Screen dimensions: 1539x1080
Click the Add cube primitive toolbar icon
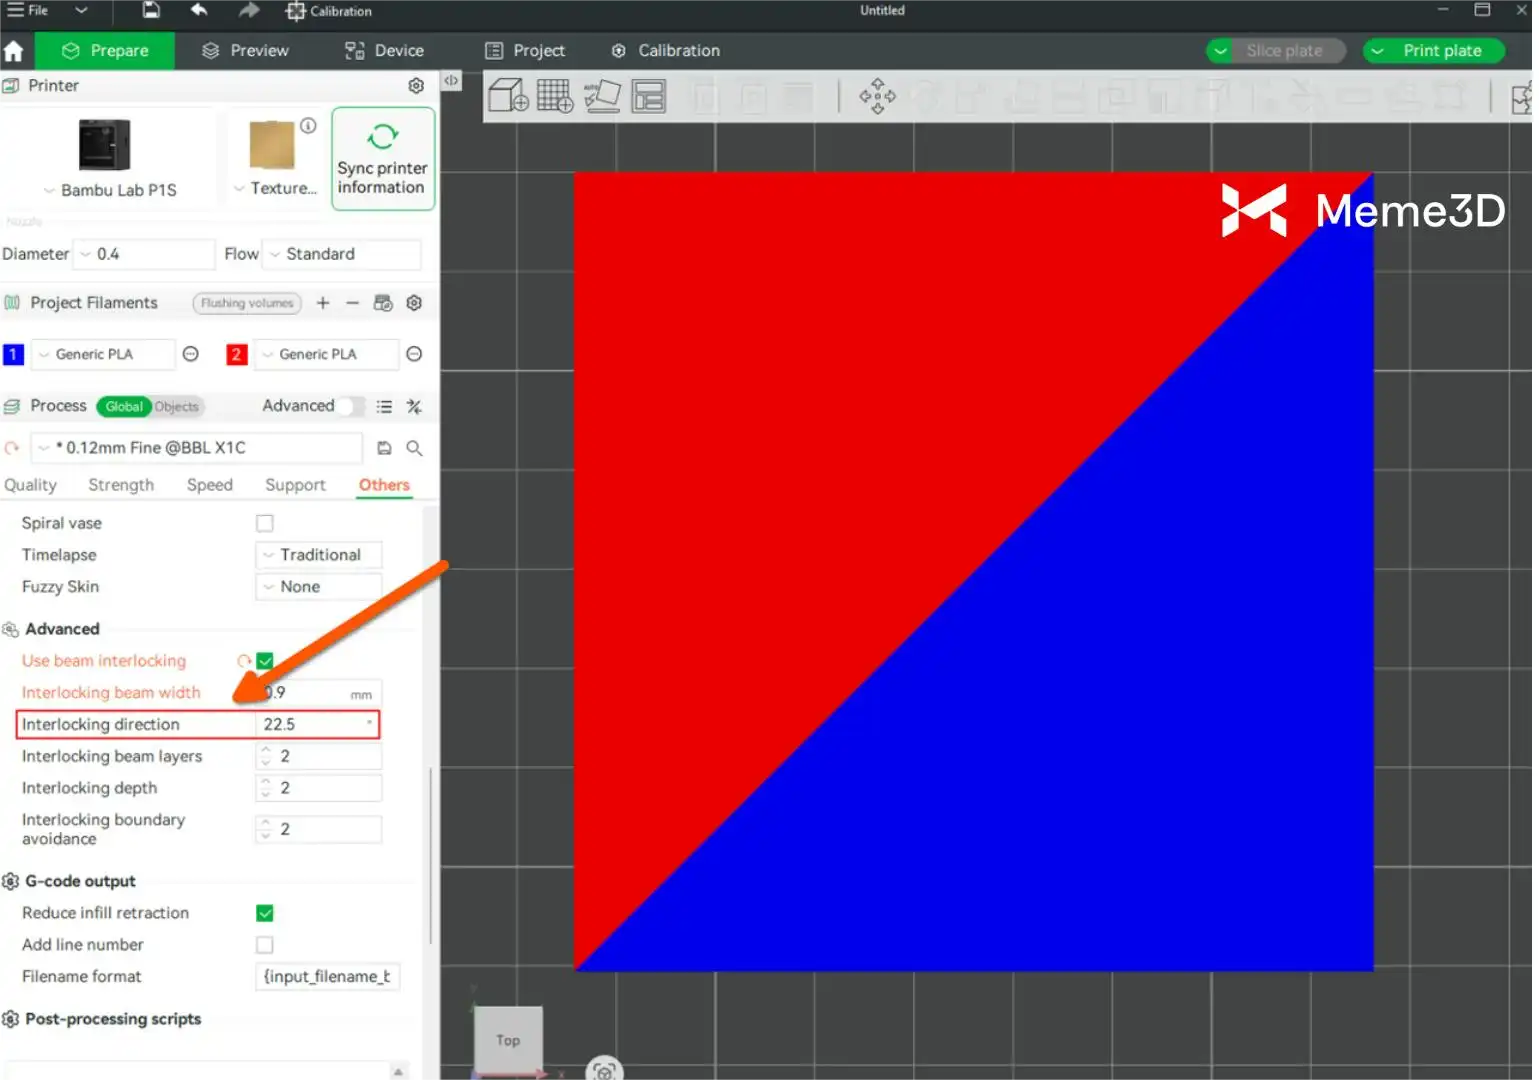pos(508,96)
